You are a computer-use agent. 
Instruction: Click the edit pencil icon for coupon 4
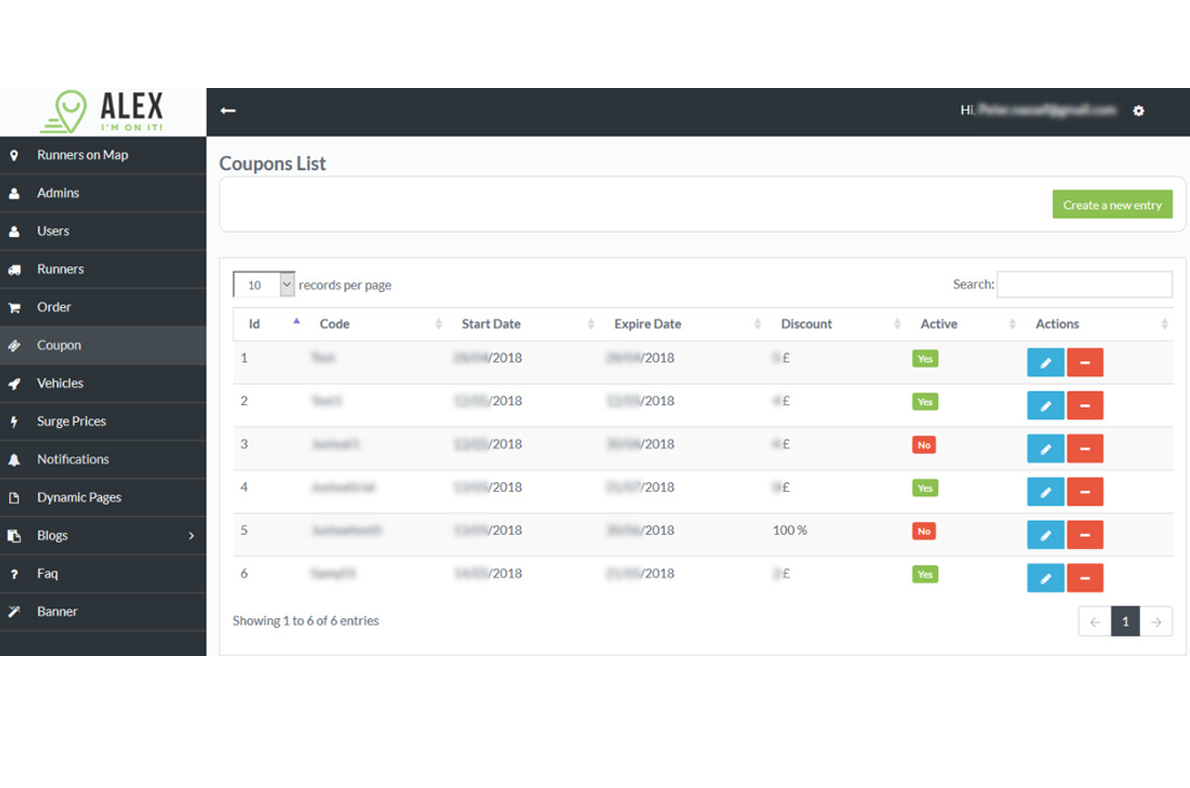(1045, 491)
